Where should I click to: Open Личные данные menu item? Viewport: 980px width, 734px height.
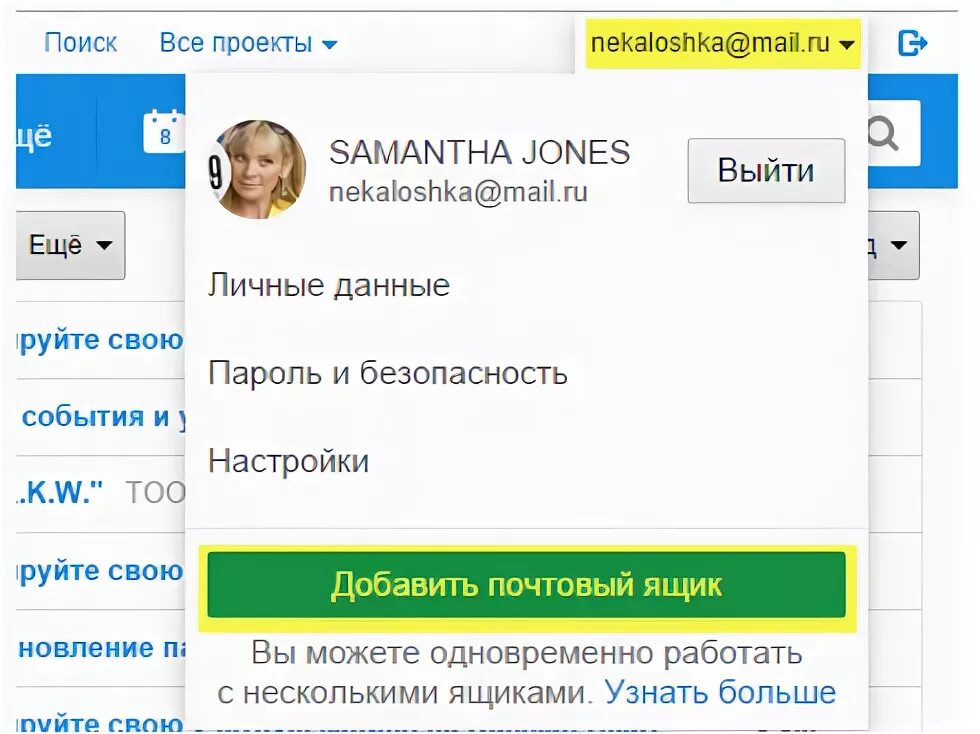[x=329, y=285]
